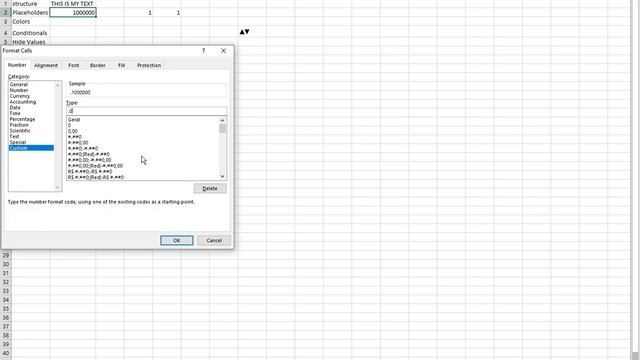640x360 pixels.
Task: Select the cell with up/down triangles
Action: click(252, 32)
